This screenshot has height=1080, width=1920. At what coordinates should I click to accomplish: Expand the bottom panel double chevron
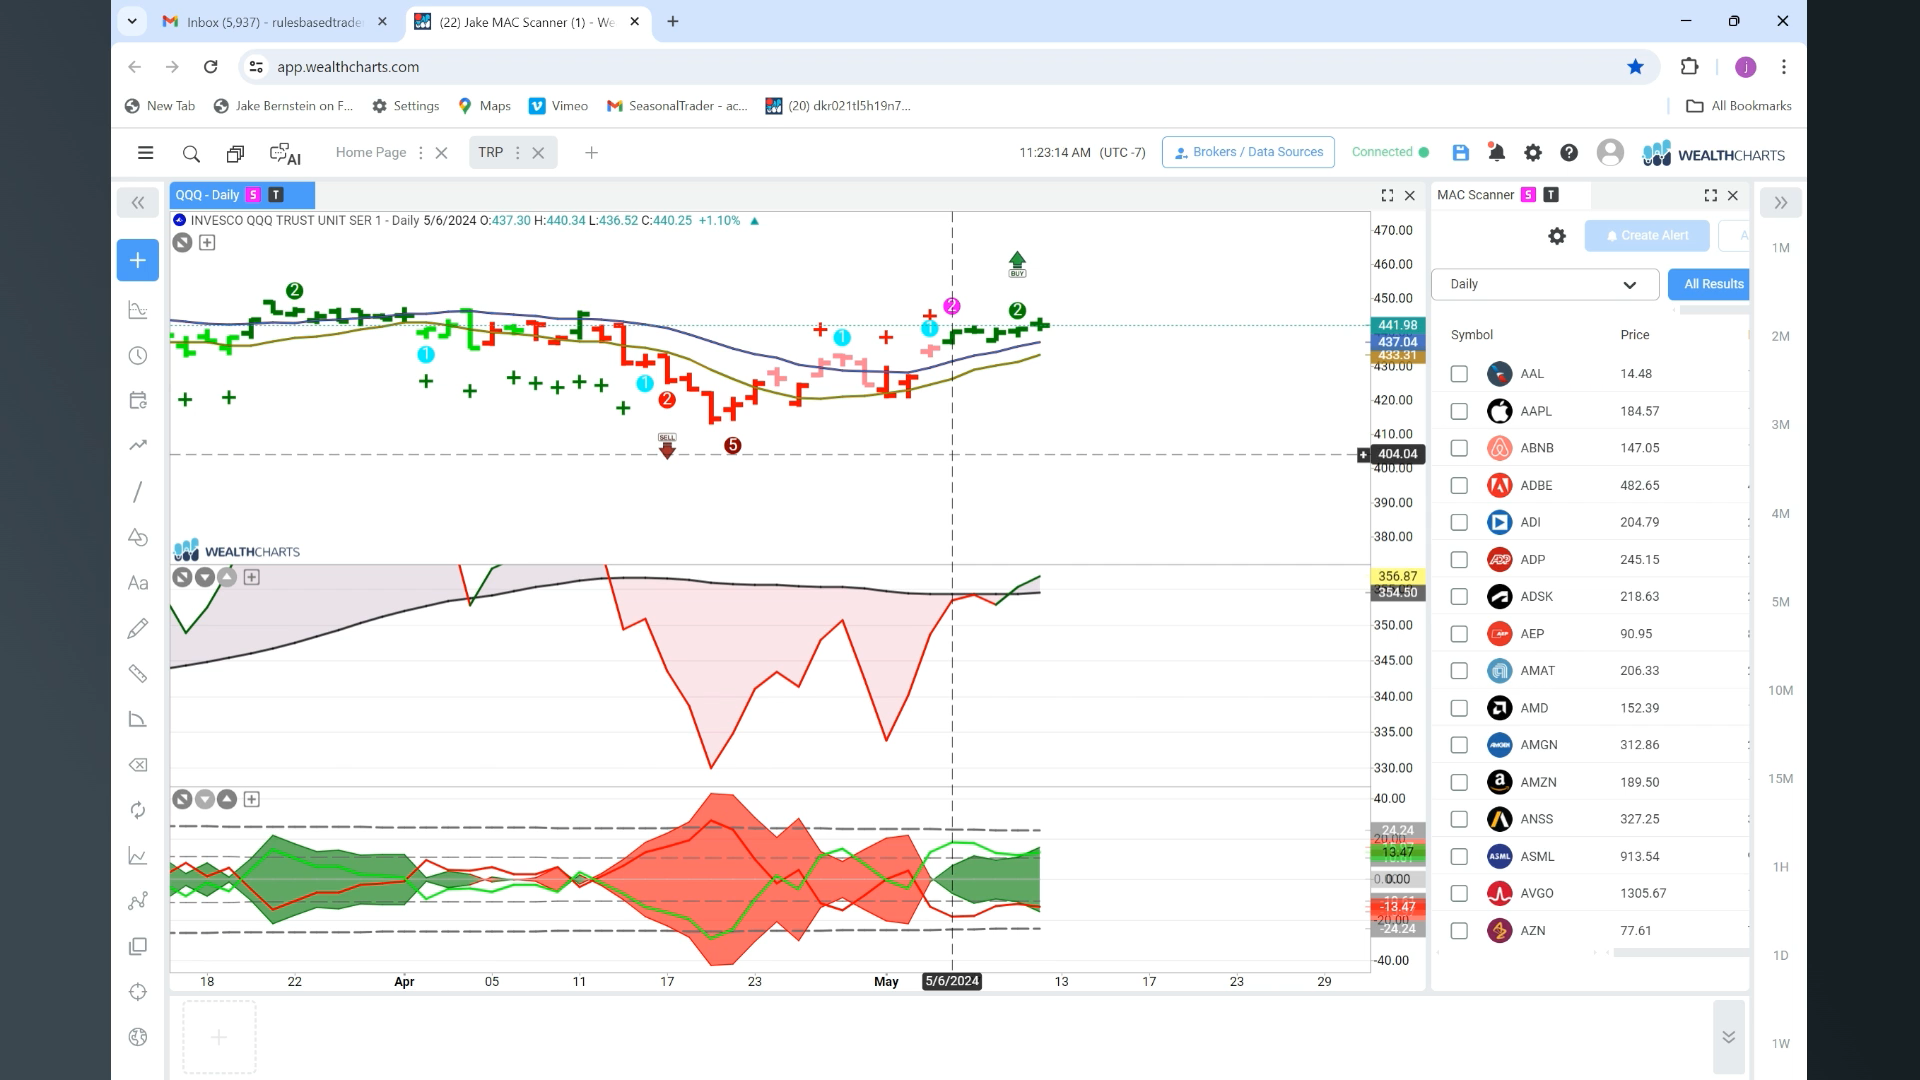coord(1728,1037)
